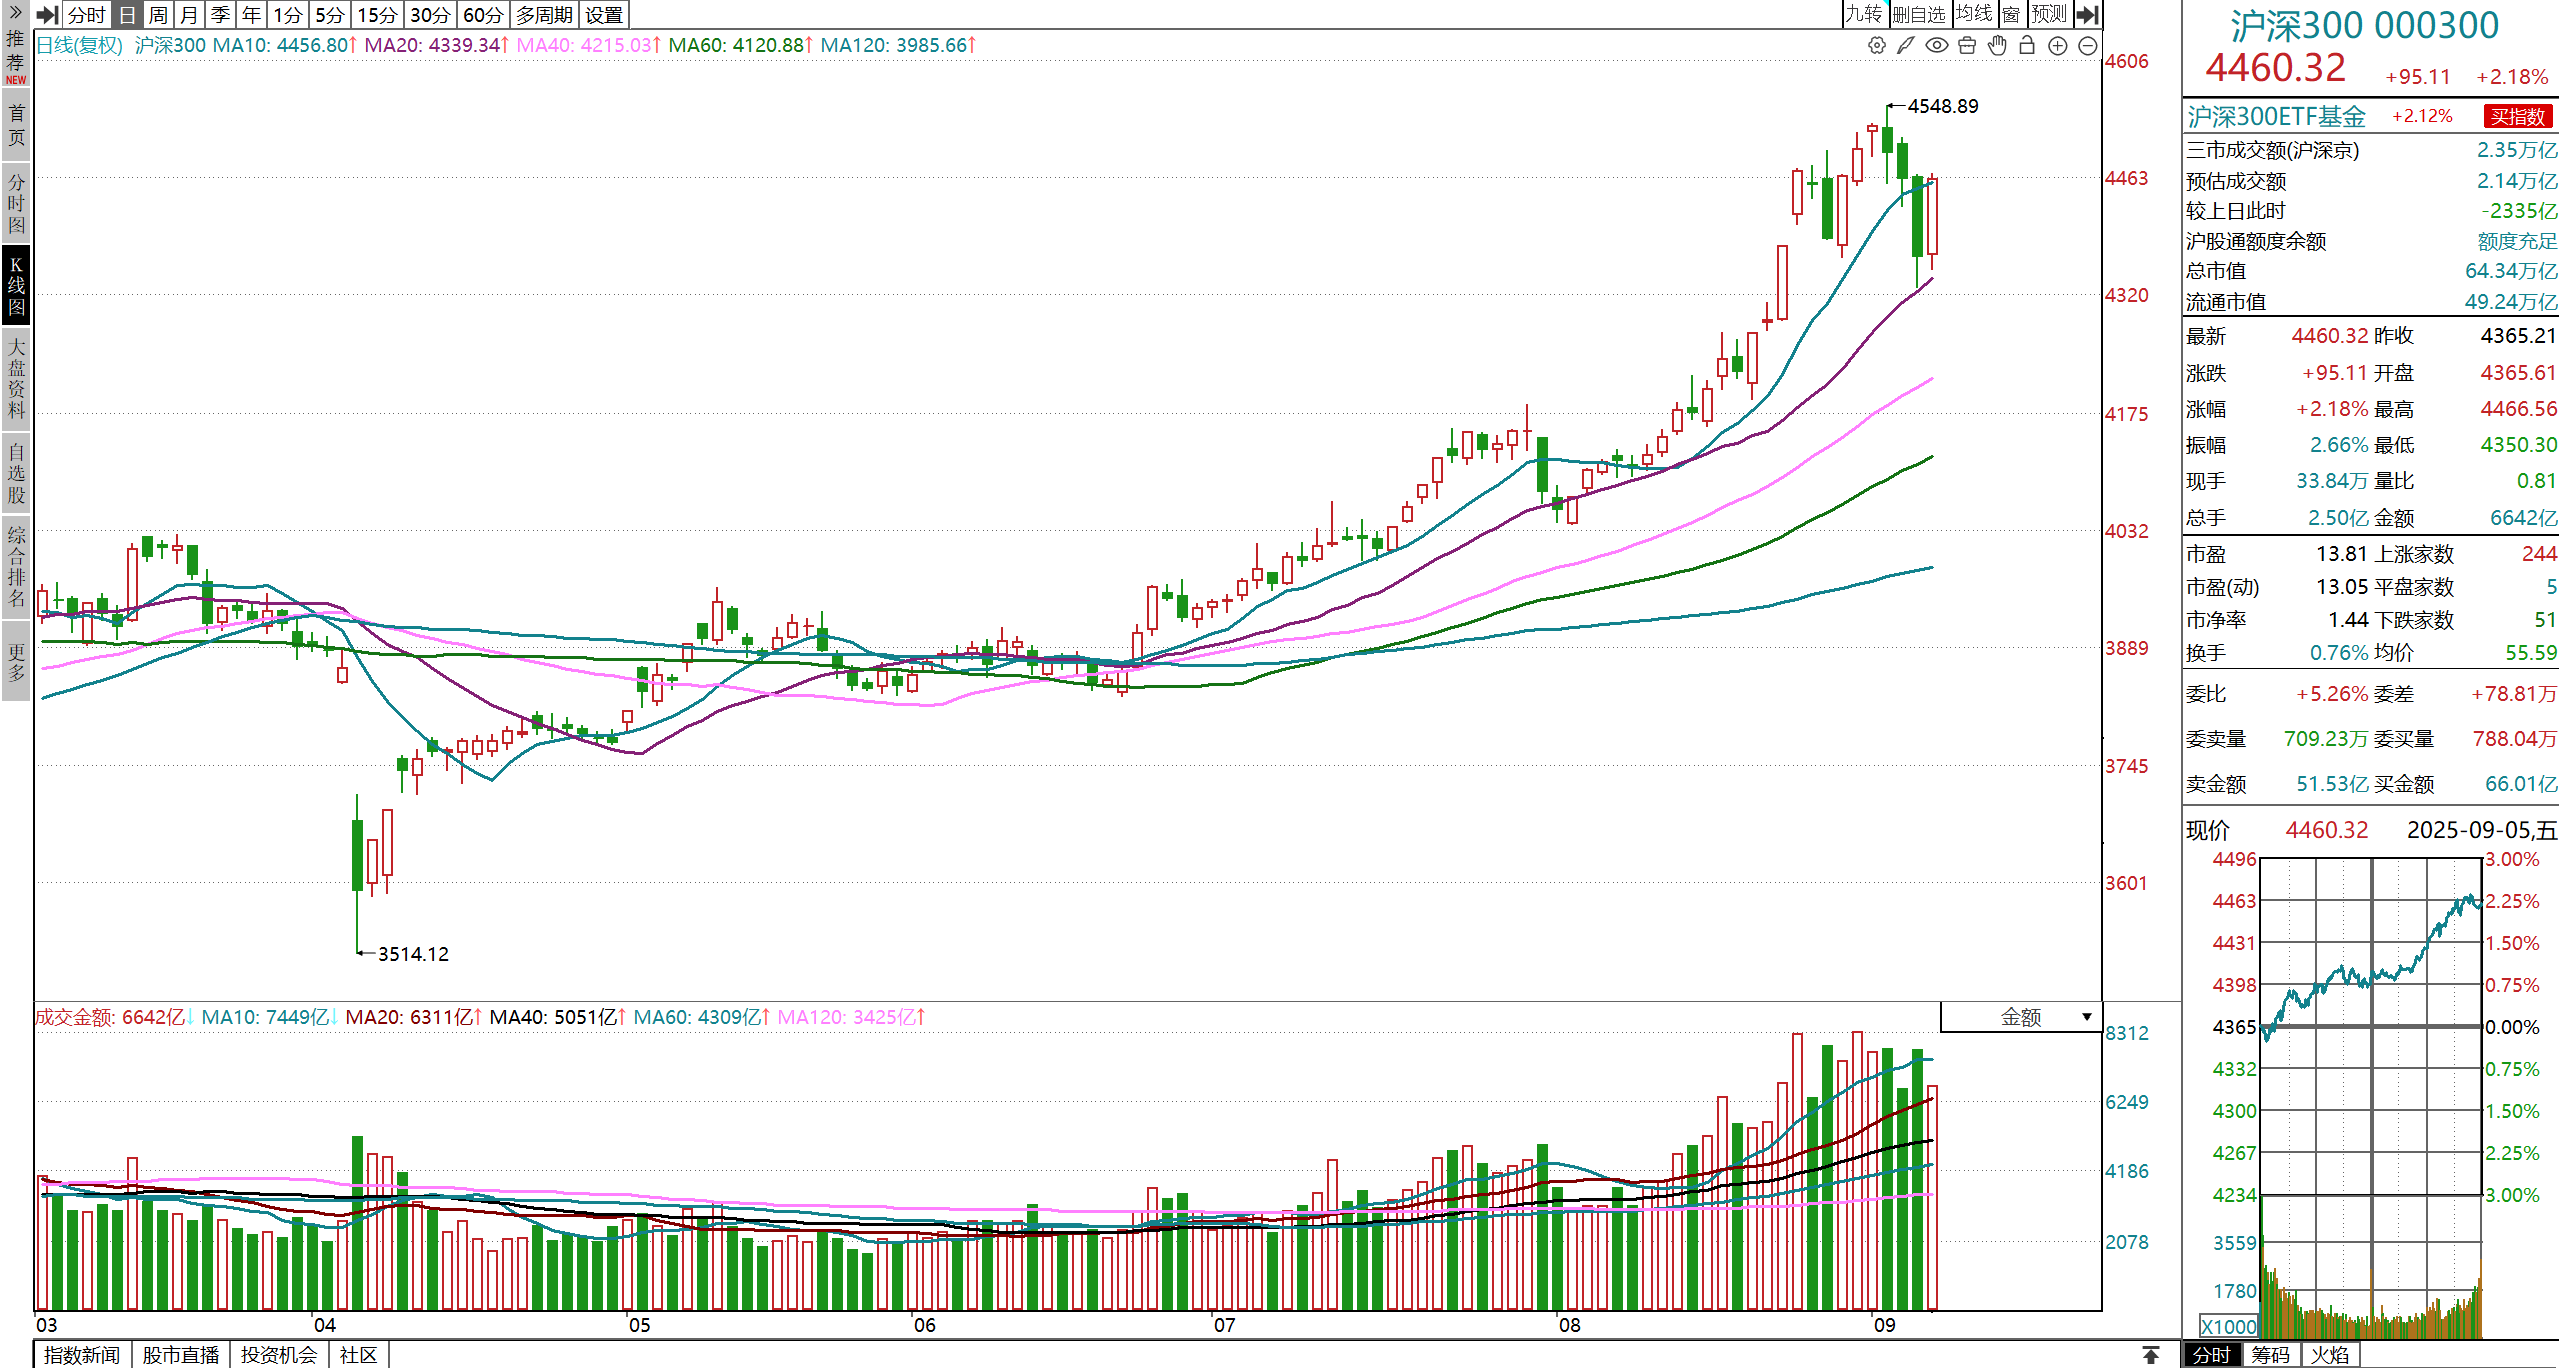The width and height of the screenshot is (2559, 1368).
Task: Toggle the eye visibility icon
Action: pyautogui.click(x=1937, y=45)
